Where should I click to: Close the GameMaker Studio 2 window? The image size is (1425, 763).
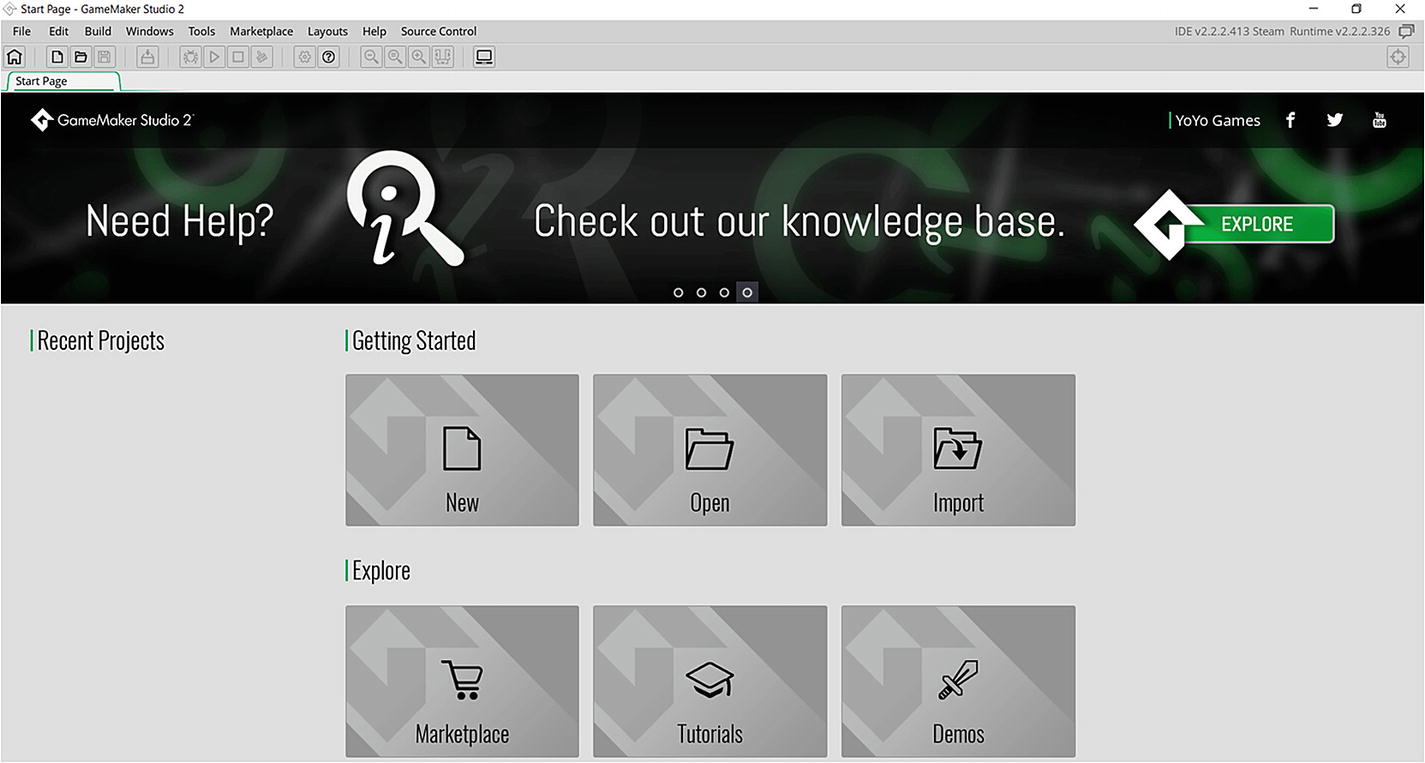click(1400, 9)
